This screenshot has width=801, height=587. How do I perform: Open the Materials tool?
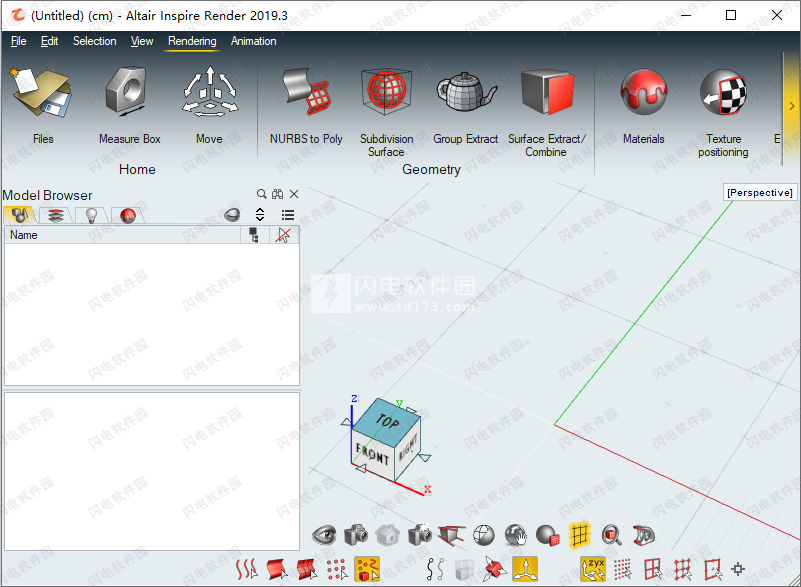coord(643,105)
